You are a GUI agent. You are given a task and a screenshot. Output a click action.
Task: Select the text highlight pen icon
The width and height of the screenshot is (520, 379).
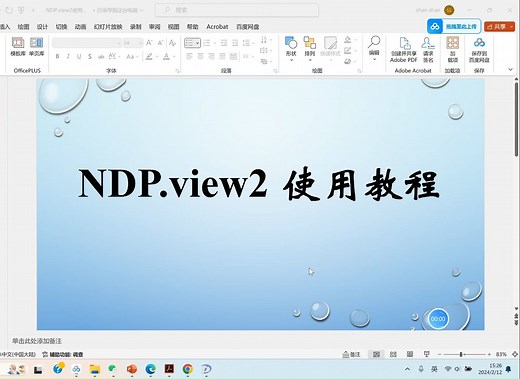(149, 56)
